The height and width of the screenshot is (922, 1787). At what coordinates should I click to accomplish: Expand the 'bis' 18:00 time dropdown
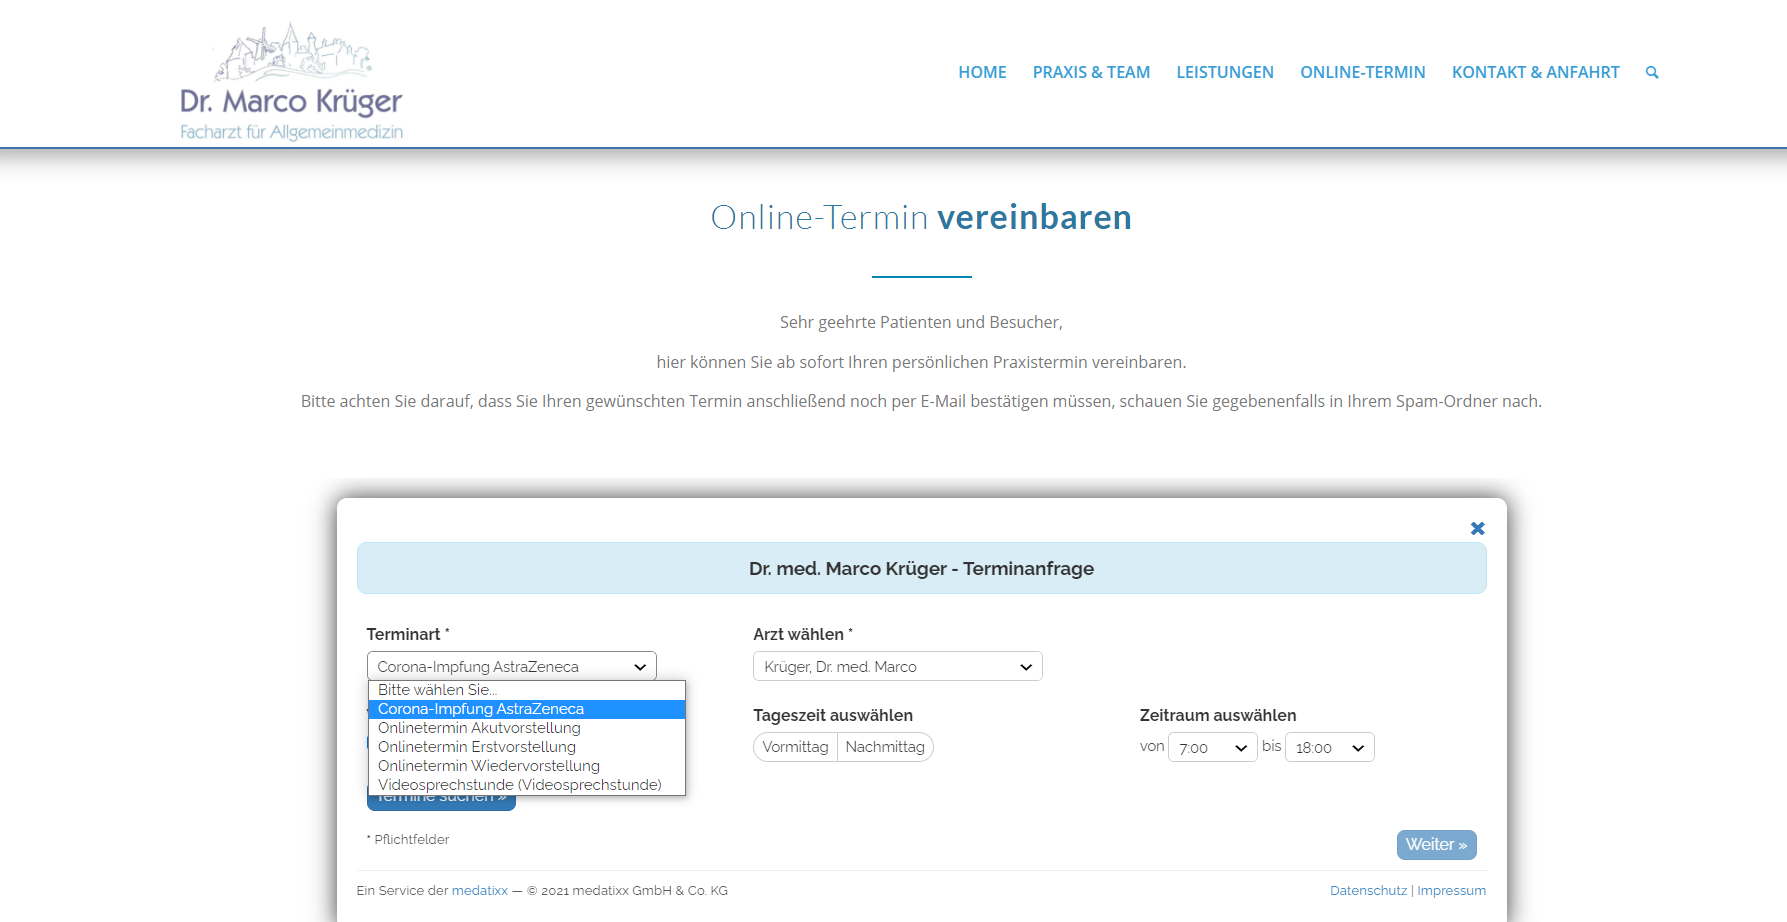tap(1330, 747)
